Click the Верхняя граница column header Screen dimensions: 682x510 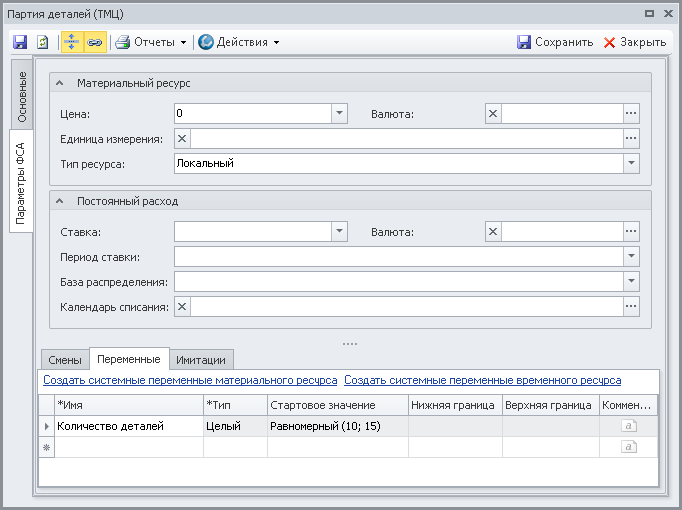551,405
